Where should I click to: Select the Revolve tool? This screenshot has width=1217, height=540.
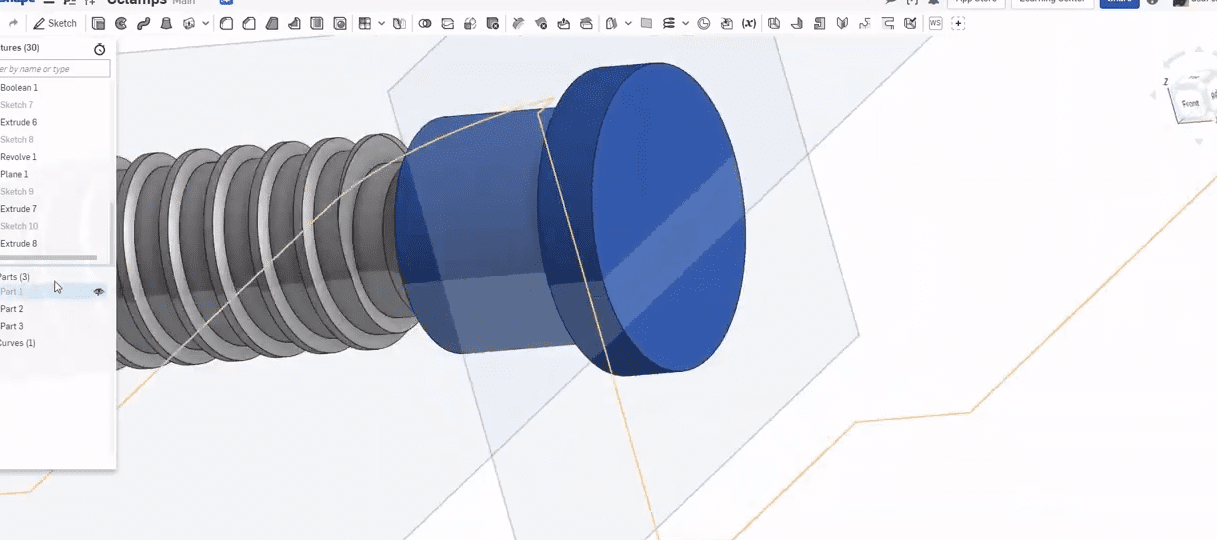121,23
